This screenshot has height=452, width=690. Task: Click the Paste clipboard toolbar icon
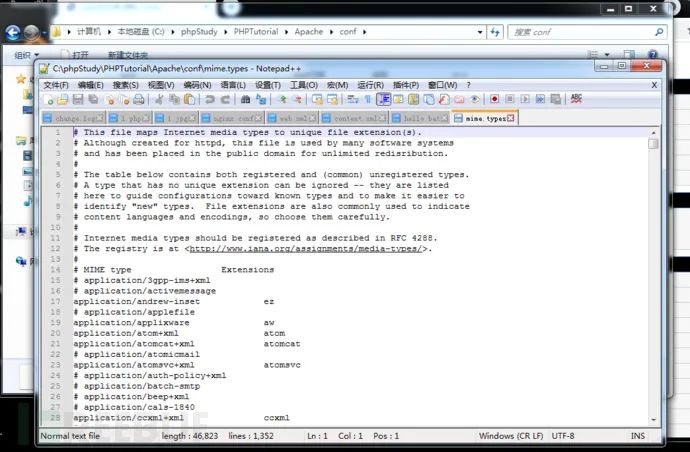point(190,99)
